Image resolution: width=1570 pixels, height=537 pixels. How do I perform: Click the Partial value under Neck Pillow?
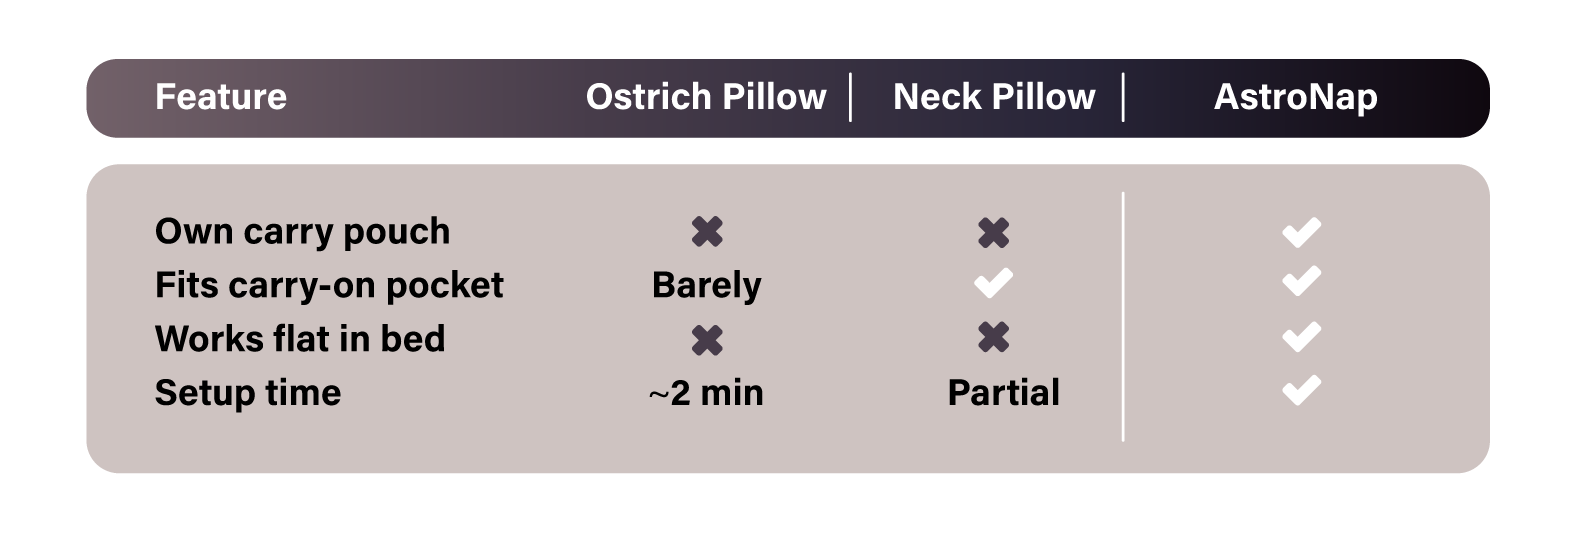[1003, 393]
